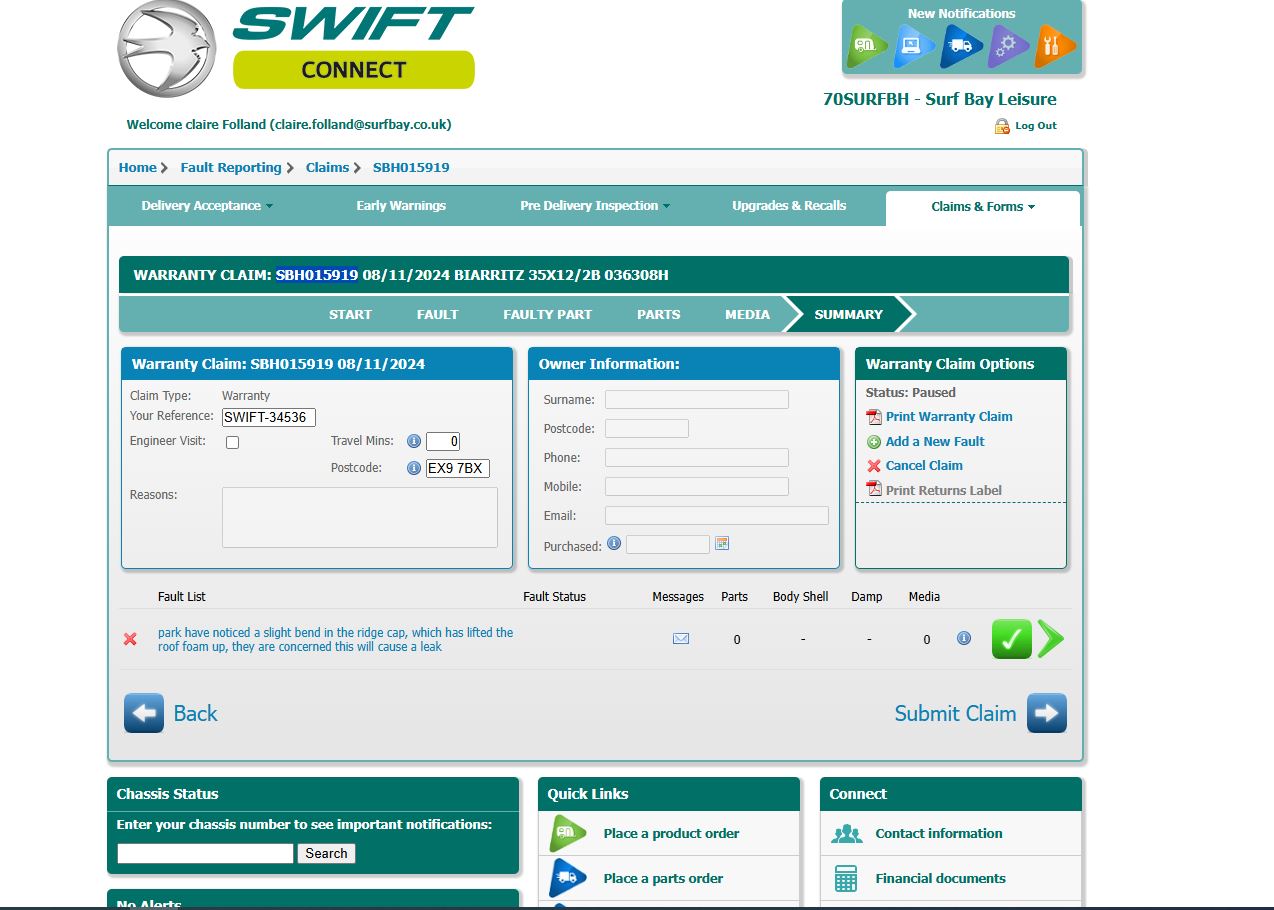This screenshot has width=1274, height=910.
Task: Click the green checkmark button on fault
Action: (1012, 639)
